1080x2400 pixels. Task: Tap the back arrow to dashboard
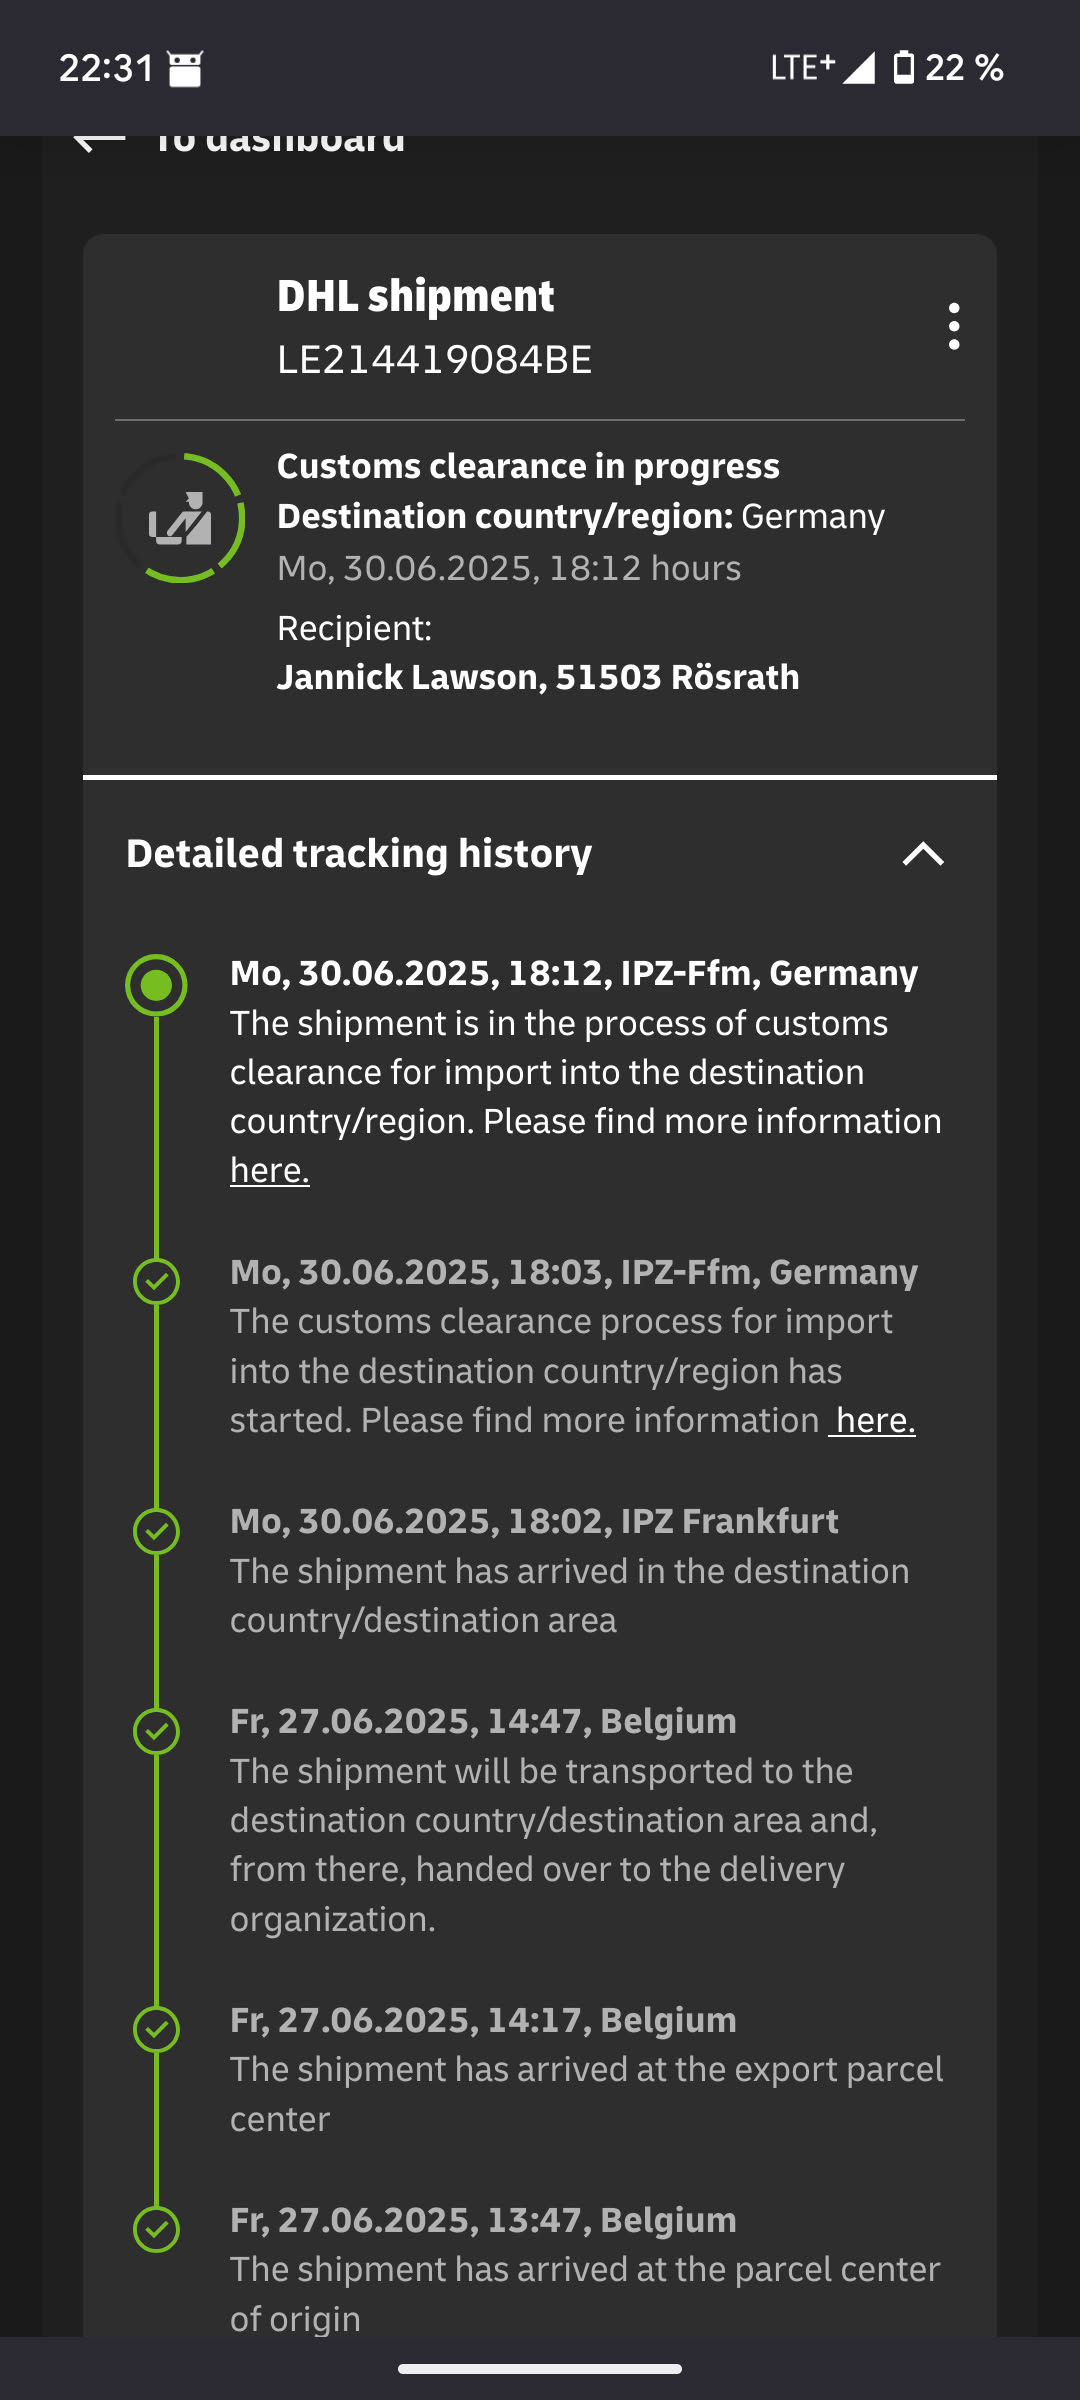click(98, 141)
